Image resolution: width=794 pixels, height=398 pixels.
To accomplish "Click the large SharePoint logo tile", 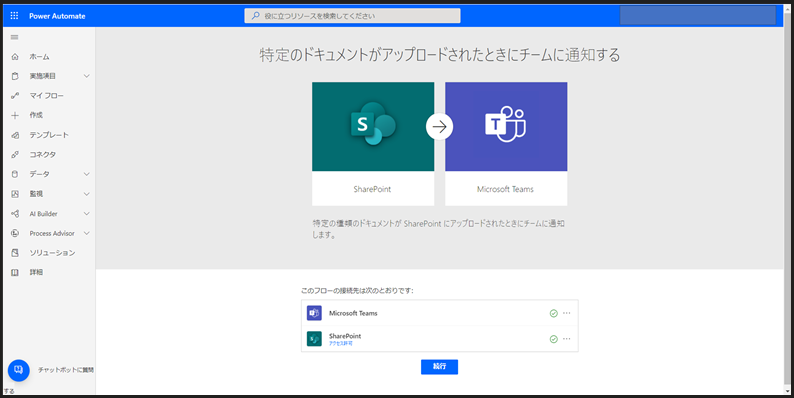I will coord(373,127).
